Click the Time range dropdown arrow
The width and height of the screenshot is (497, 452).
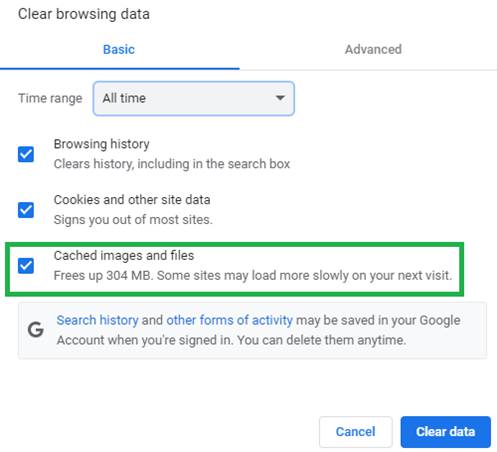click(x=280, y=98)
